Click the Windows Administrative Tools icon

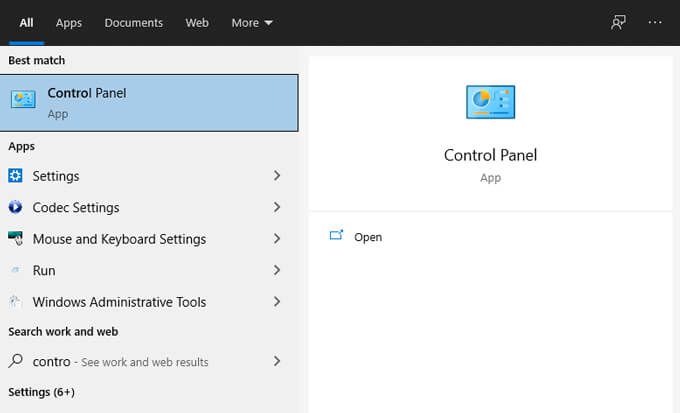pos(15,302)
